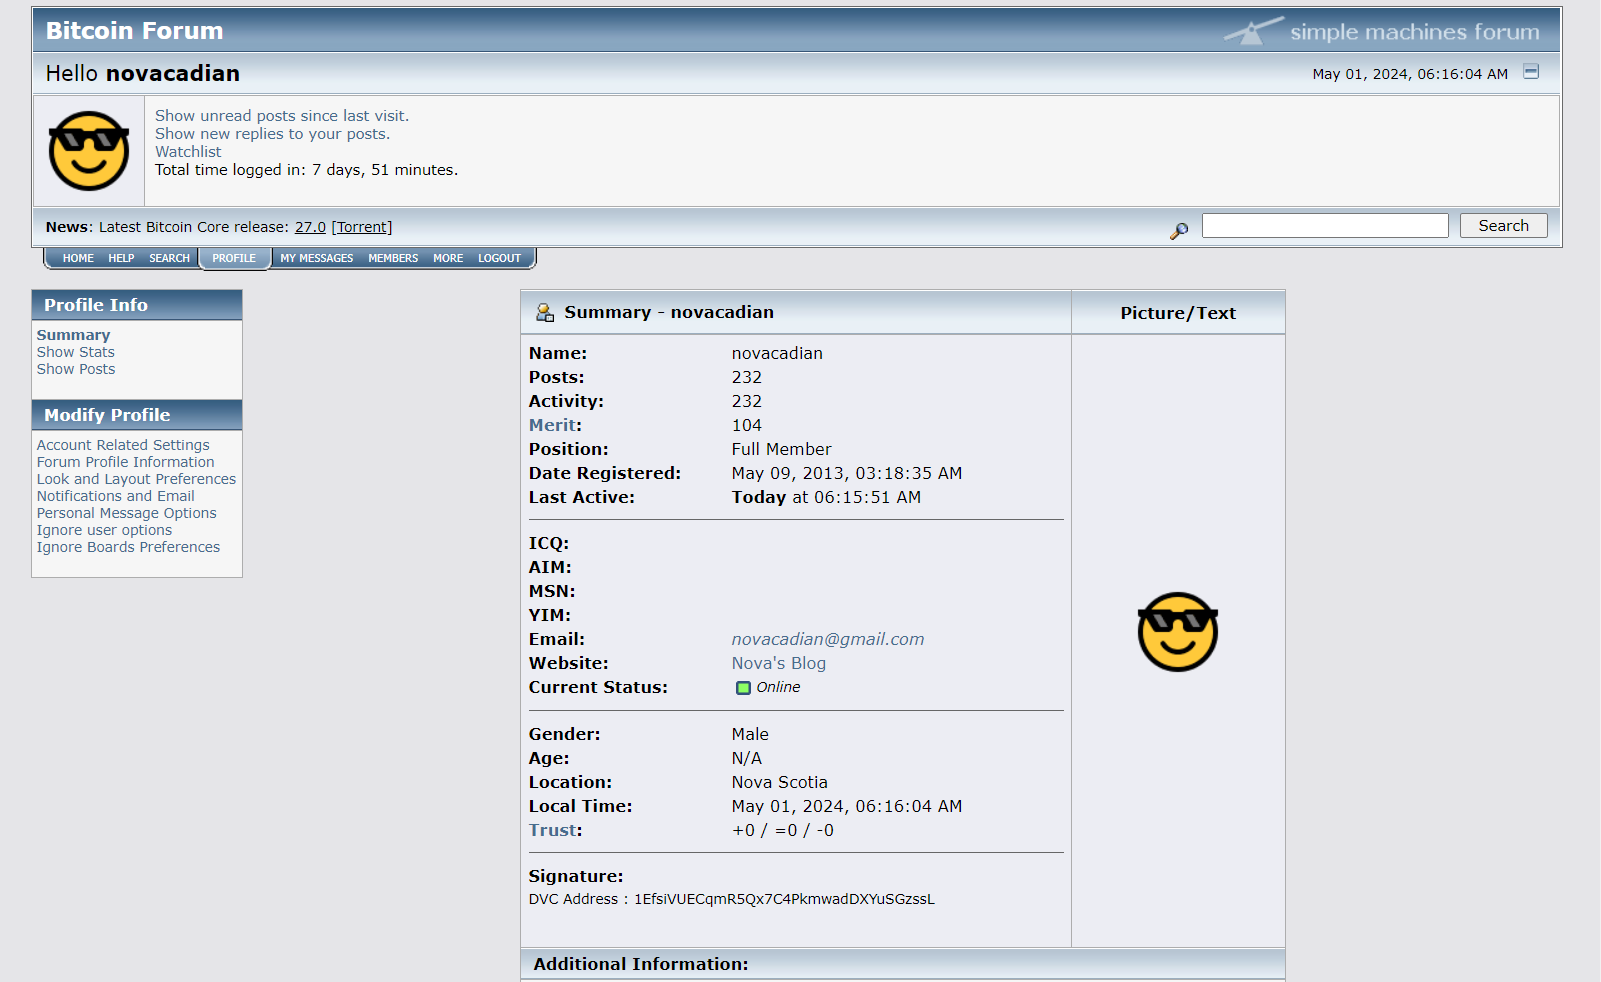Click the Merit value 104
The height and width of the screenshot is (982, 1601).
coord(747,425)
